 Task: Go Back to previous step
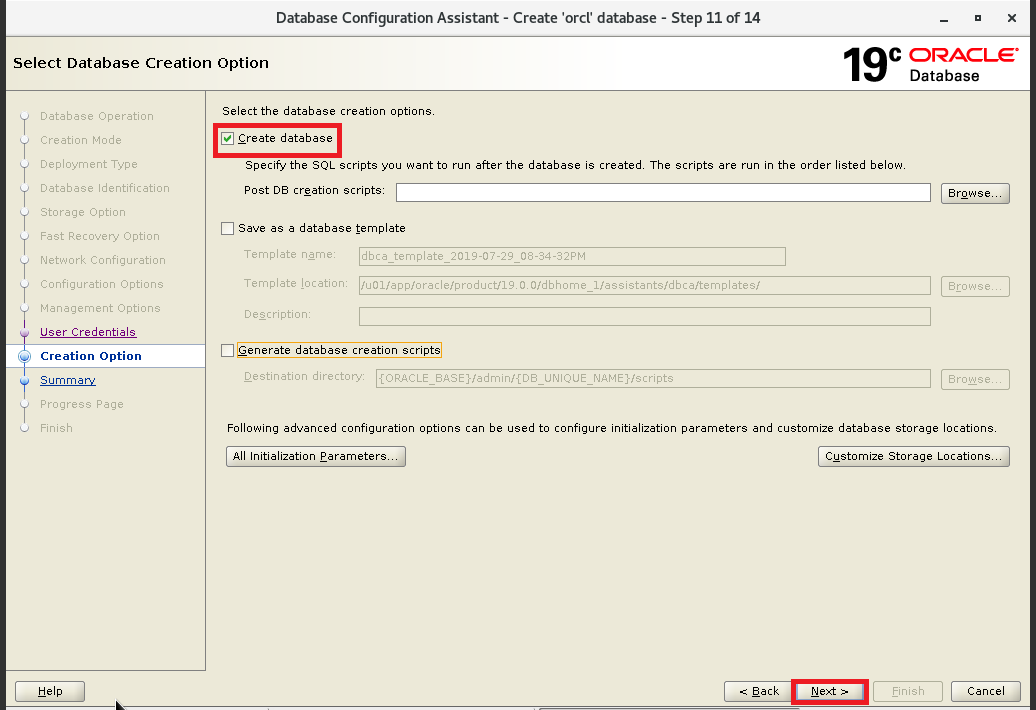tap(758, 691)
